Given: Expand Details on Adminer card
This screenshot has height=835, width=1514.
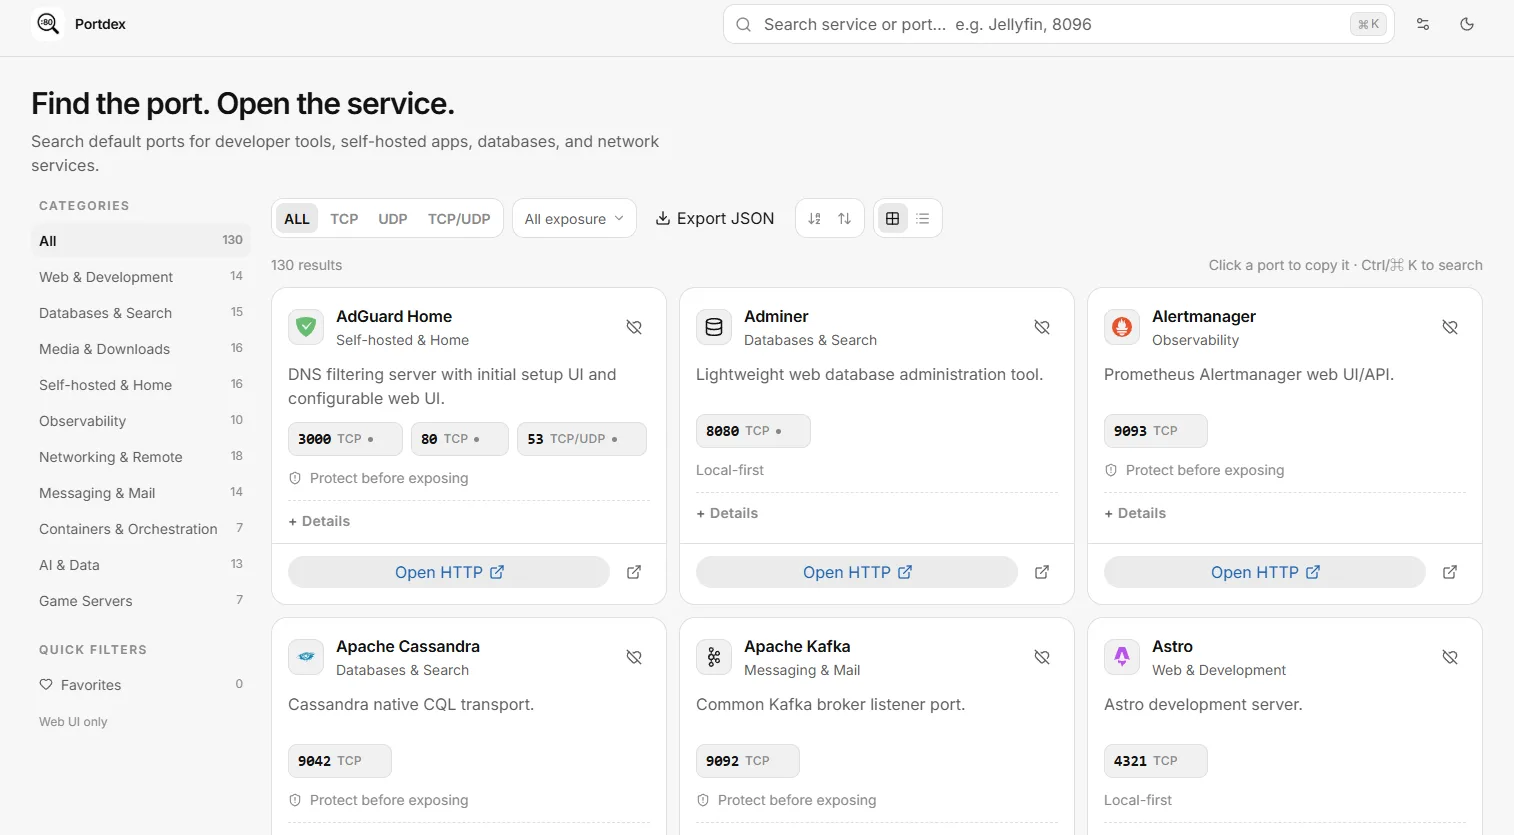Looking at the screenshot, I should click(x=727, y=513).
